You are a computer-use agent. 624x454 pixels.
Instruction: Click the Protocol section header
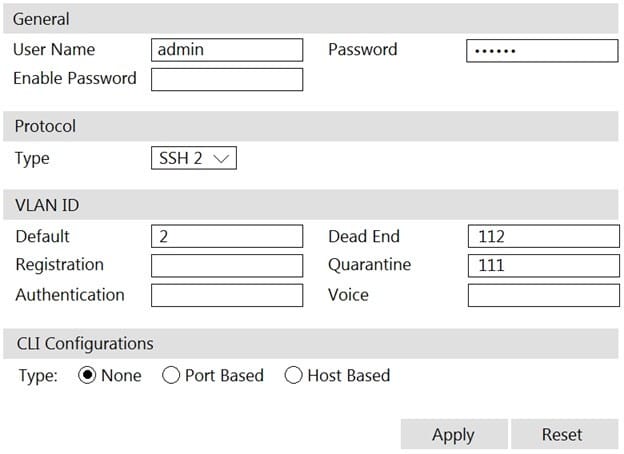(310, 126)
